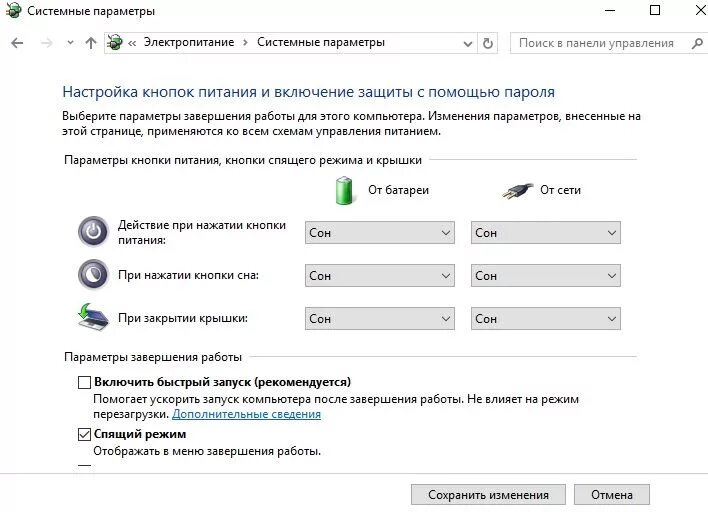708x512 pixels.
Task: Click the back navigation arrow
Action: click(16, 43)
